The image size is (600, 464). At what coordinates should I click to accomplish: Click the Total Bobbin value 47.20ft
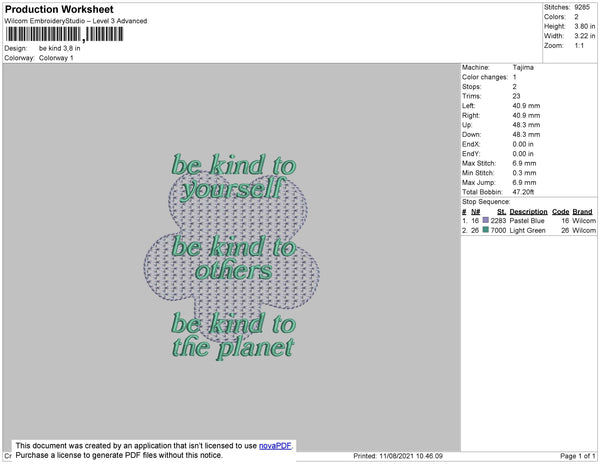pyautogui.click(x=523, y=192)
